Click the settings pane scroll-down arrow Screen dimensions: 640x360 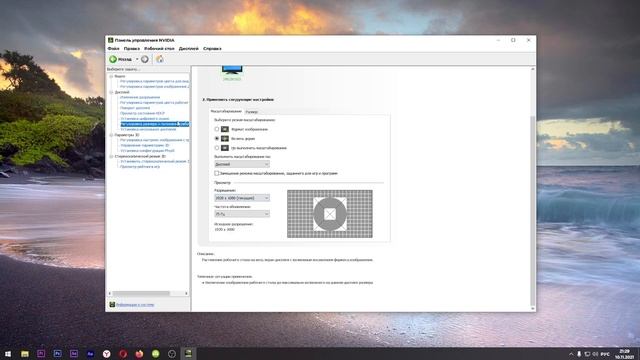[x=533, y=309]
